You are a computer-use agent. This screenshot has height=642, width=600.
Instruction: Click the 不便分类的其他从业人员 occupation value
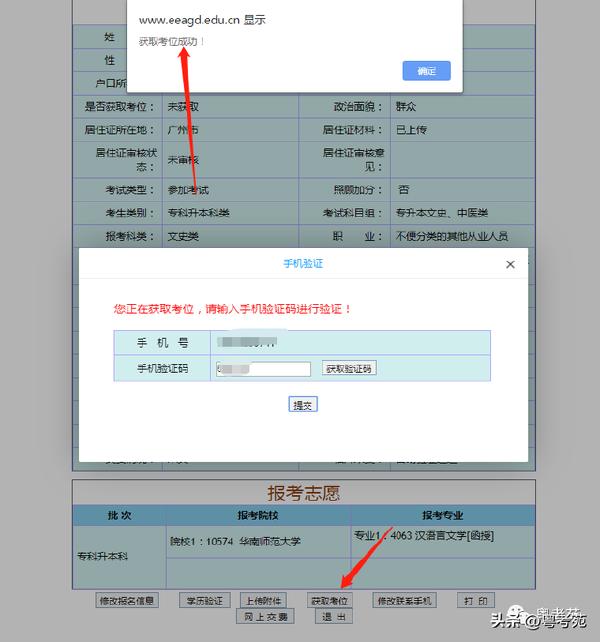[x=452, y=236]
